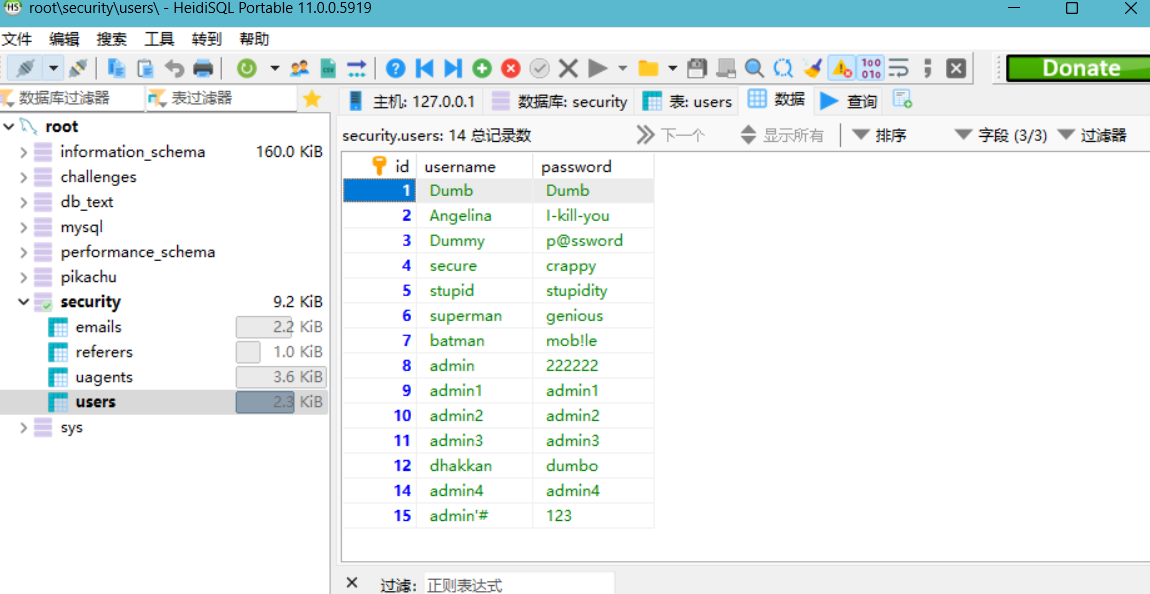Image resolution: width=1150 pixels, height=594 pixels.
Task: Click the semicolon delimiter icon
Action: click(x=927, y=69)
